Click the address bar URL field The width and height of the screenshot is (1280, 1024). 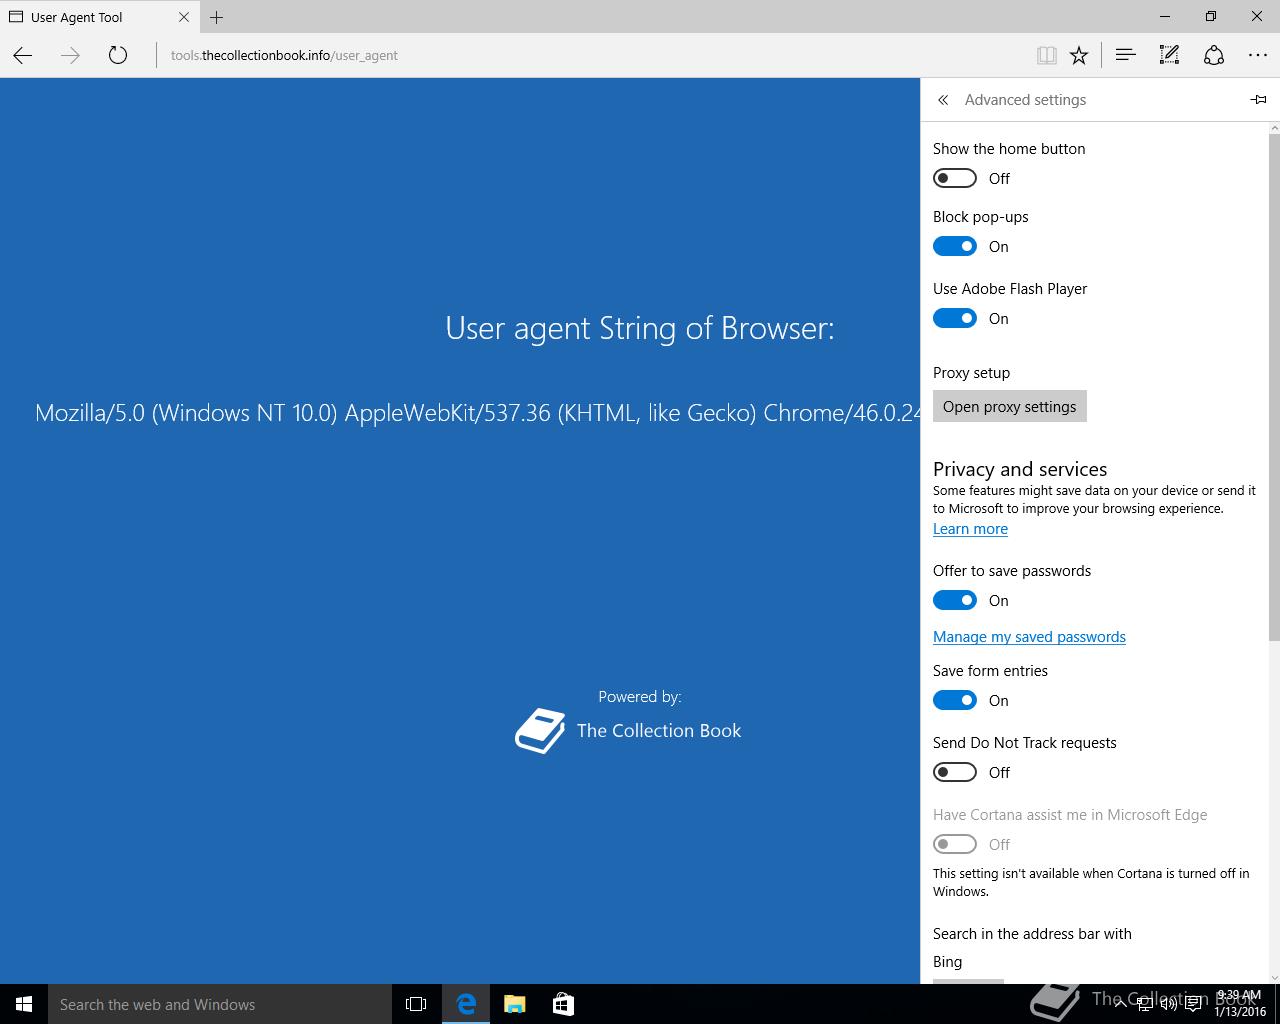point(590,56)
